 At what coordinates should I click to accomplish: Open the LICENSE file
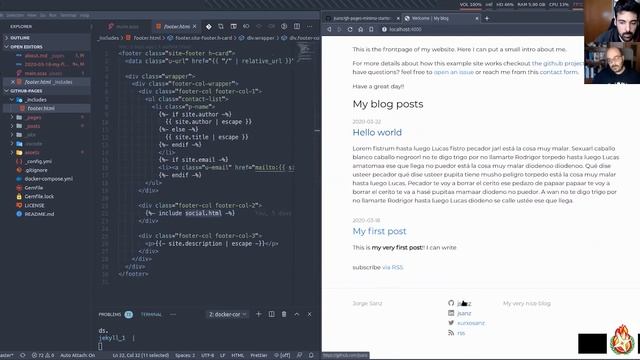34,205
